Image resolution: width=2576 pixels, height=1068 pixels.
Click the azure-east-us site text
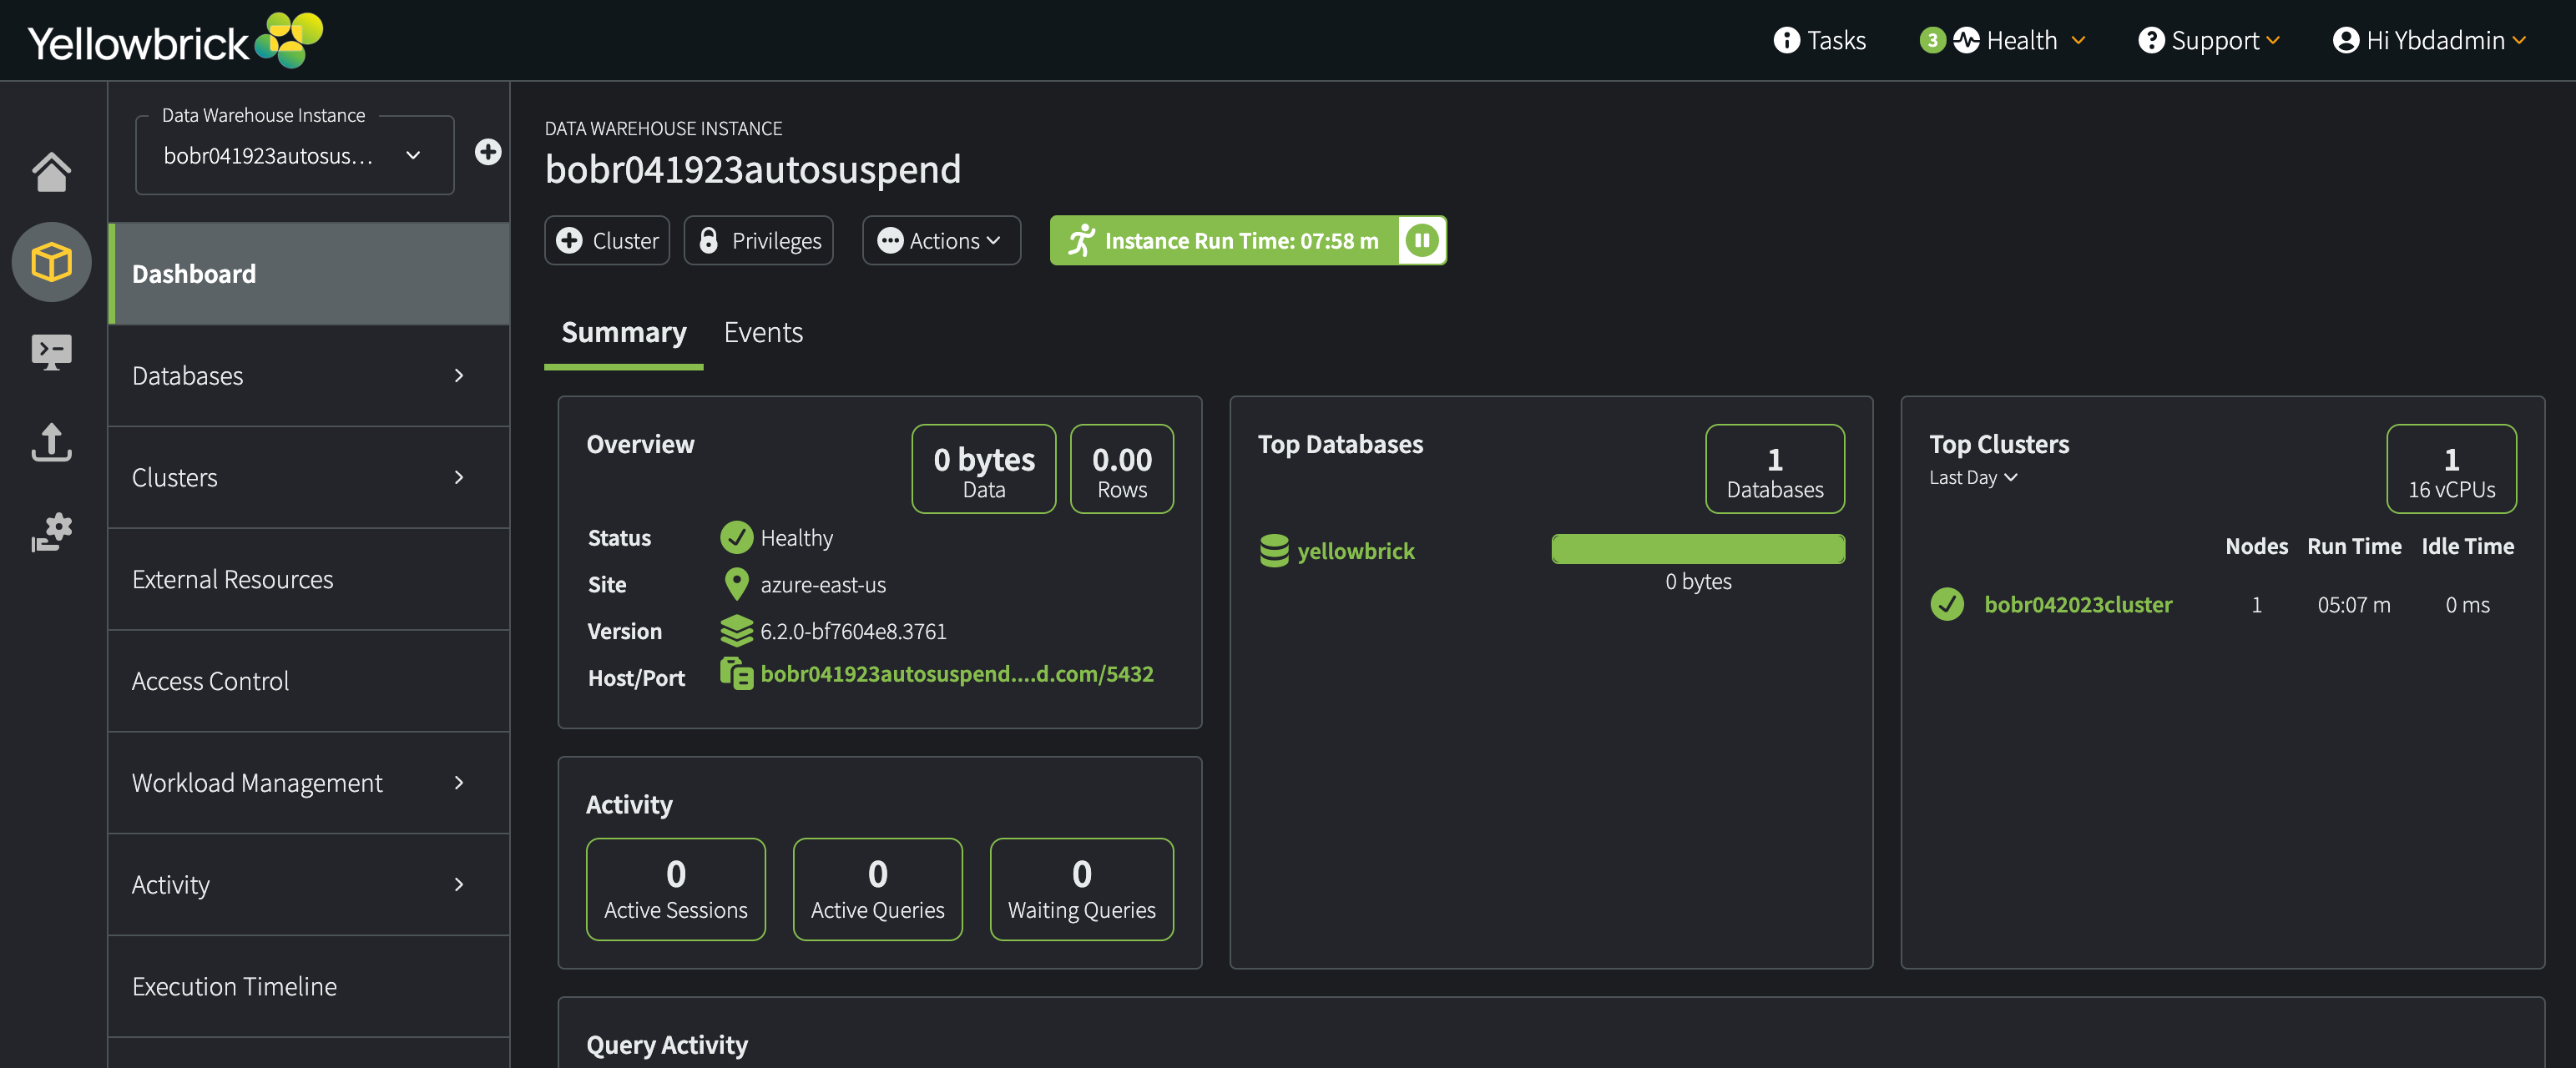click(x=823, y=584)
